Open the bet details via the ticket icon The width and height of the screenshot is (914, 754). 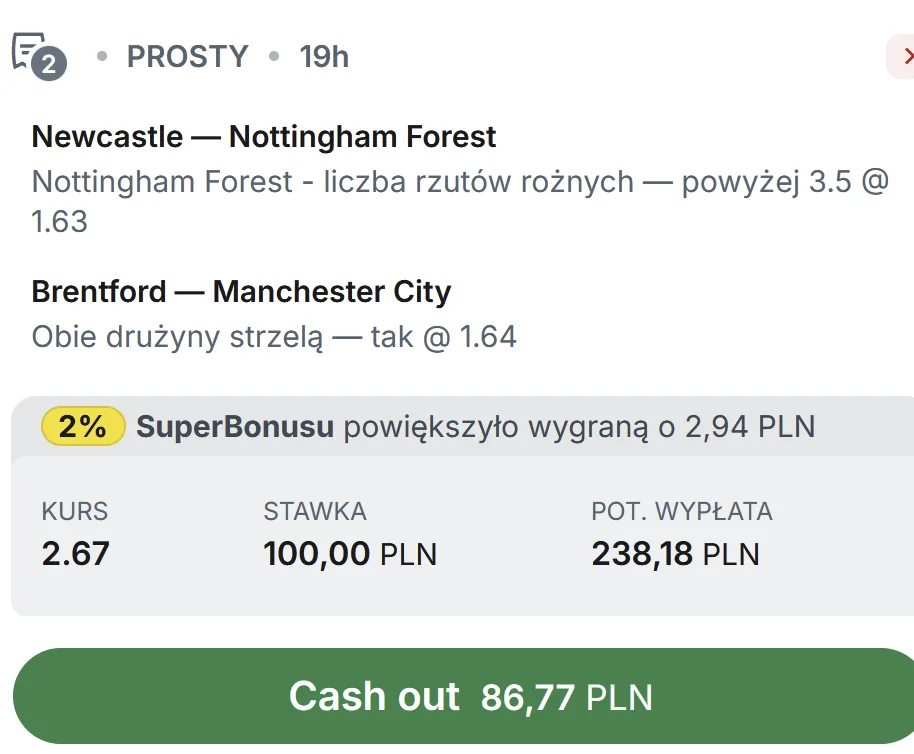(x=32, y=48)
